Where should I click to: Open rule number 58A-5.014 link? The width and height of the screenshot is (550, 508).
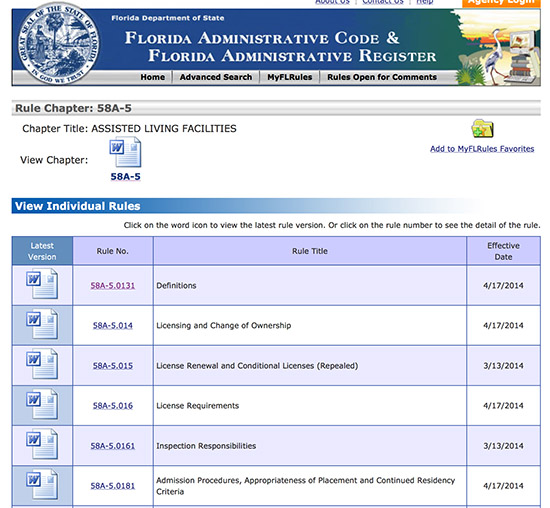coord(113,326)
